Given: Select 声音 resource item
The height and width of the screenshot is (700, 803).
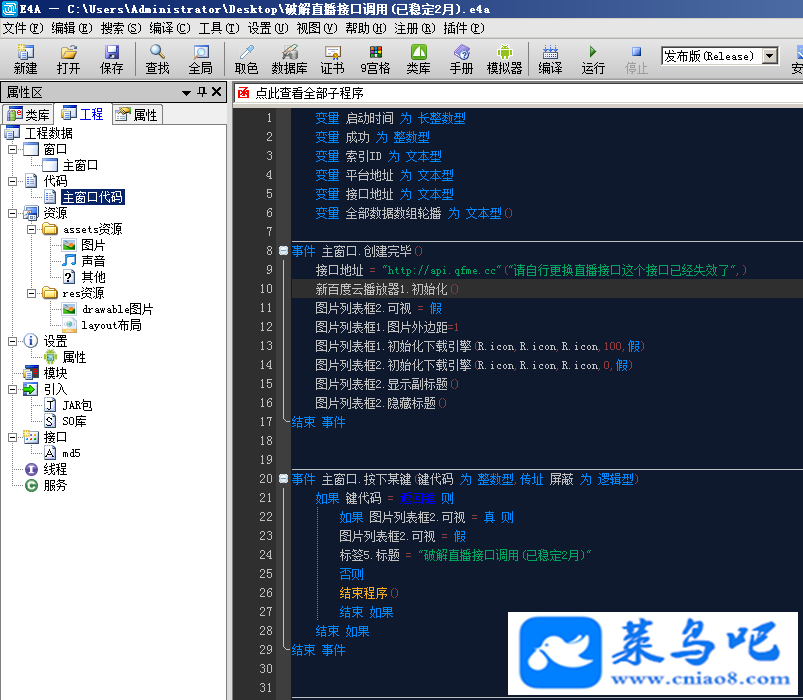Looking at the screenshot, I should pyautogui.click(x=93, y=261).
